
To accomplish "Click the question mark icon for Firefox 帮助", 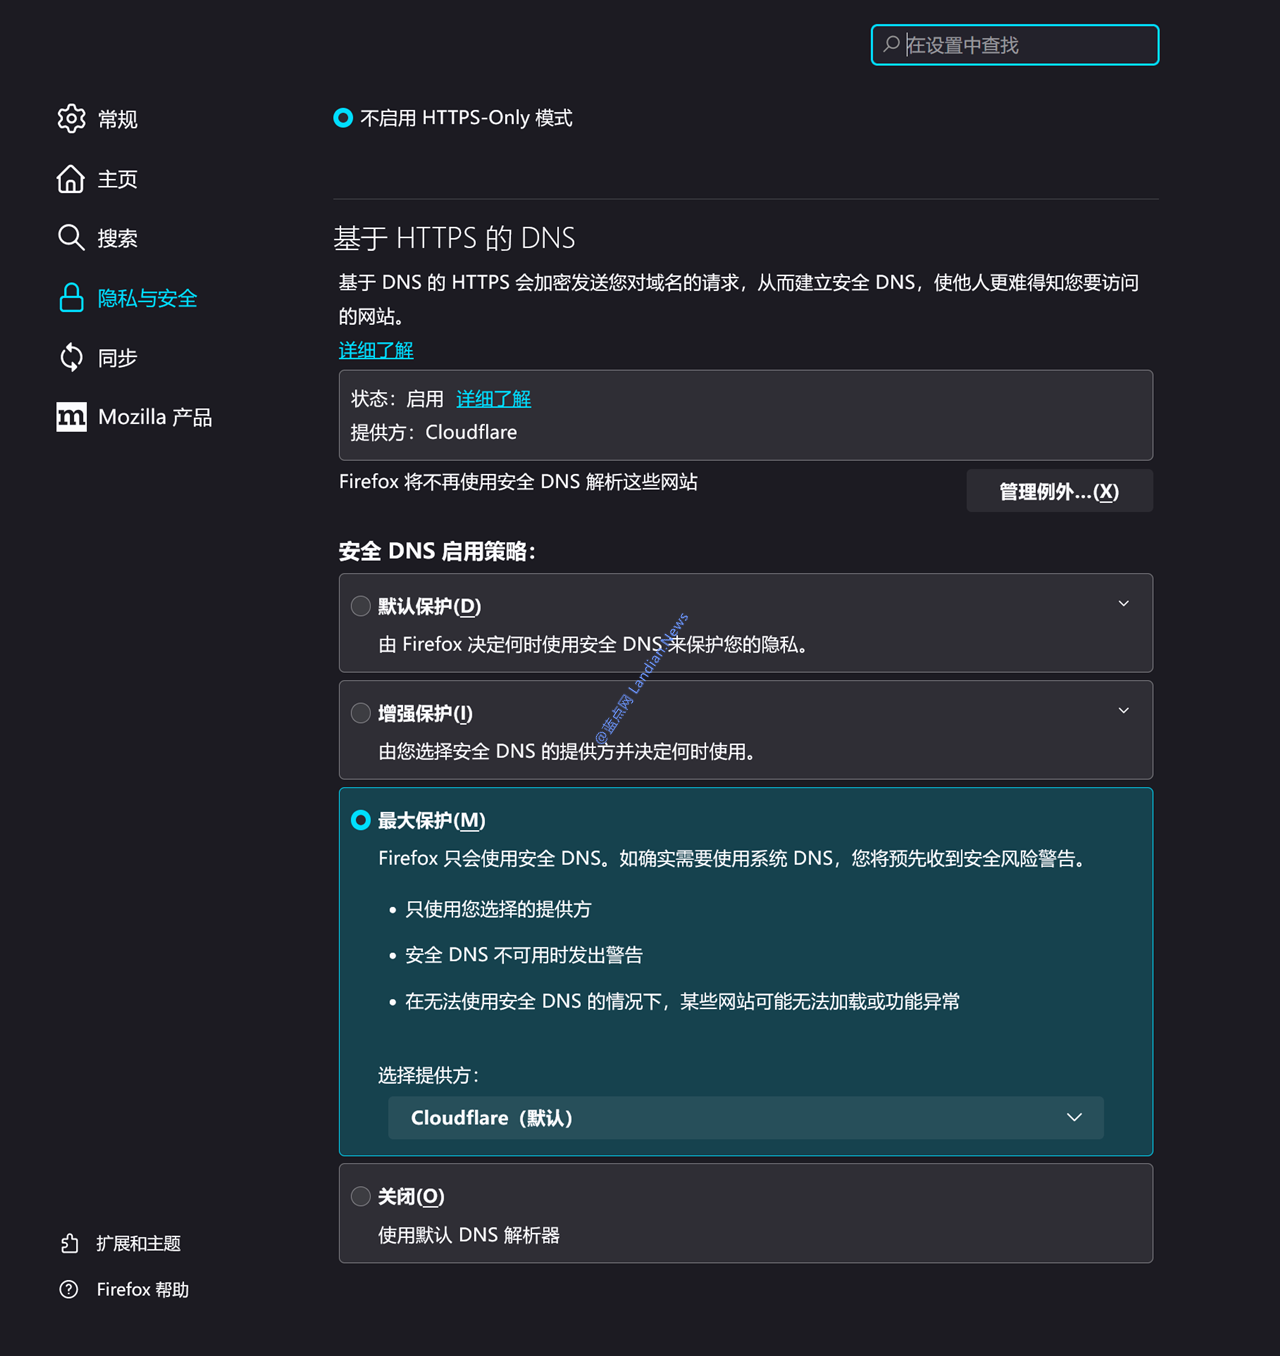I will [69, 1289].
